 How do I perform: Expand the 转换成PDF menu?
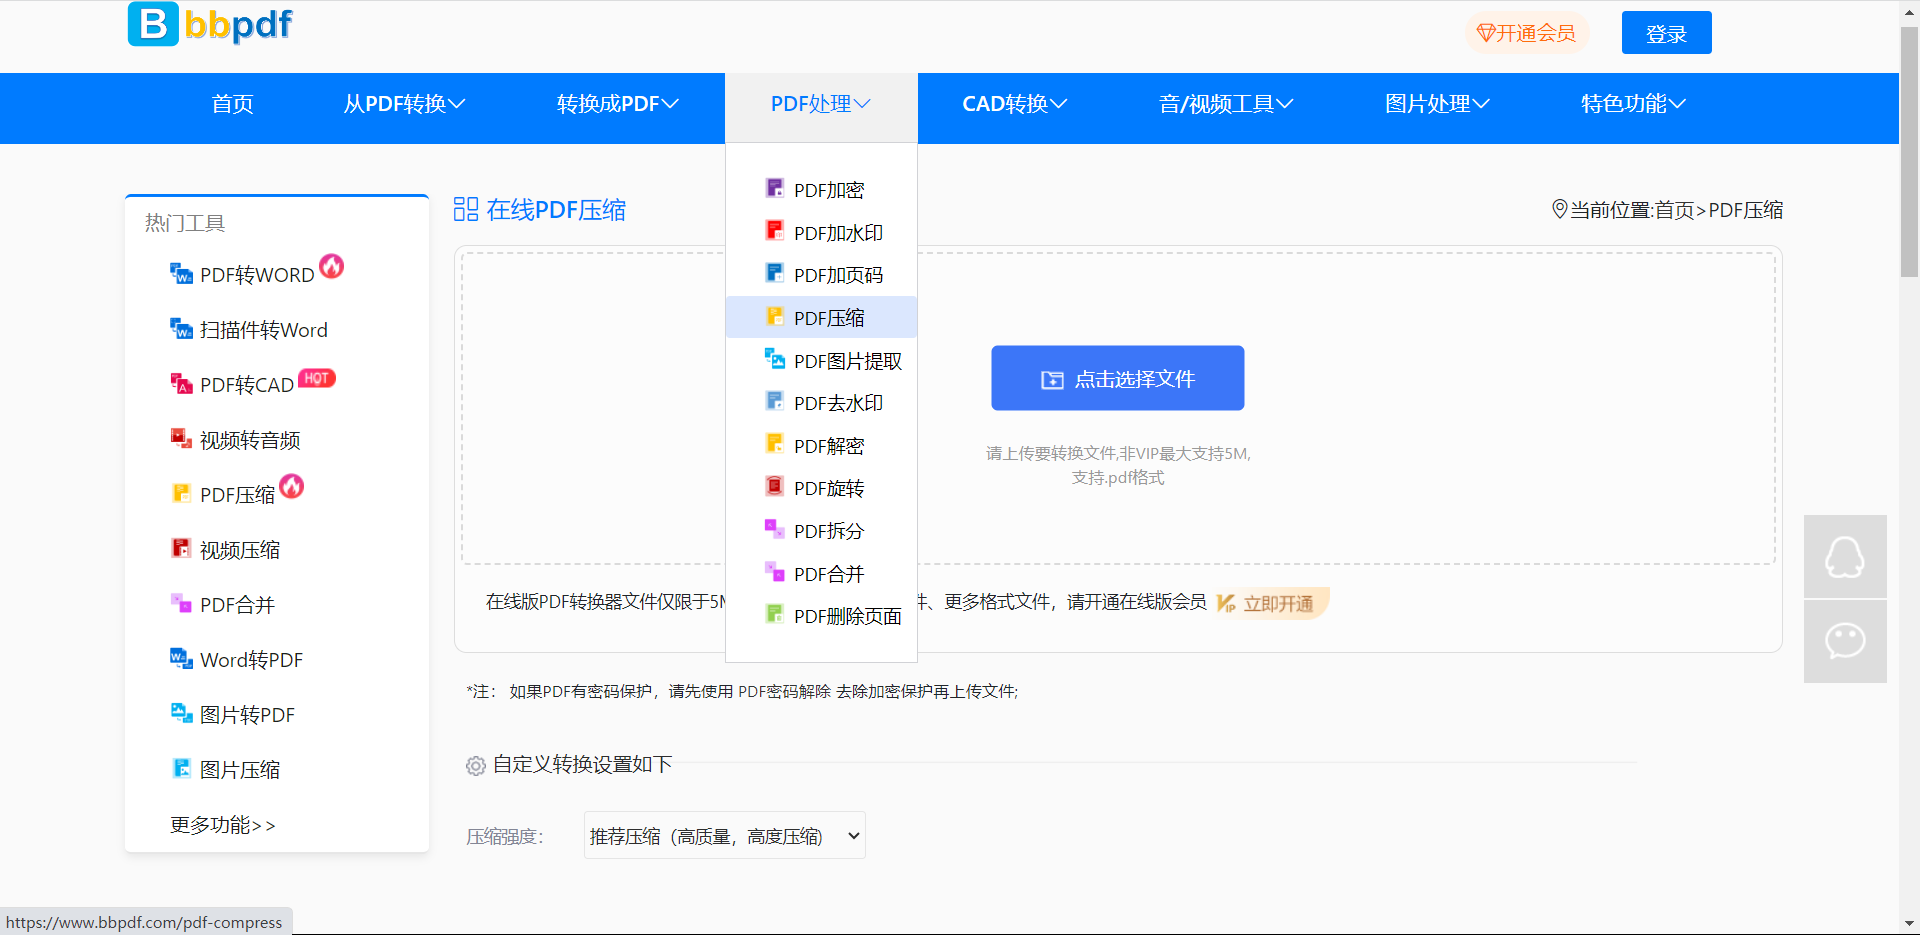pos(618,104)
